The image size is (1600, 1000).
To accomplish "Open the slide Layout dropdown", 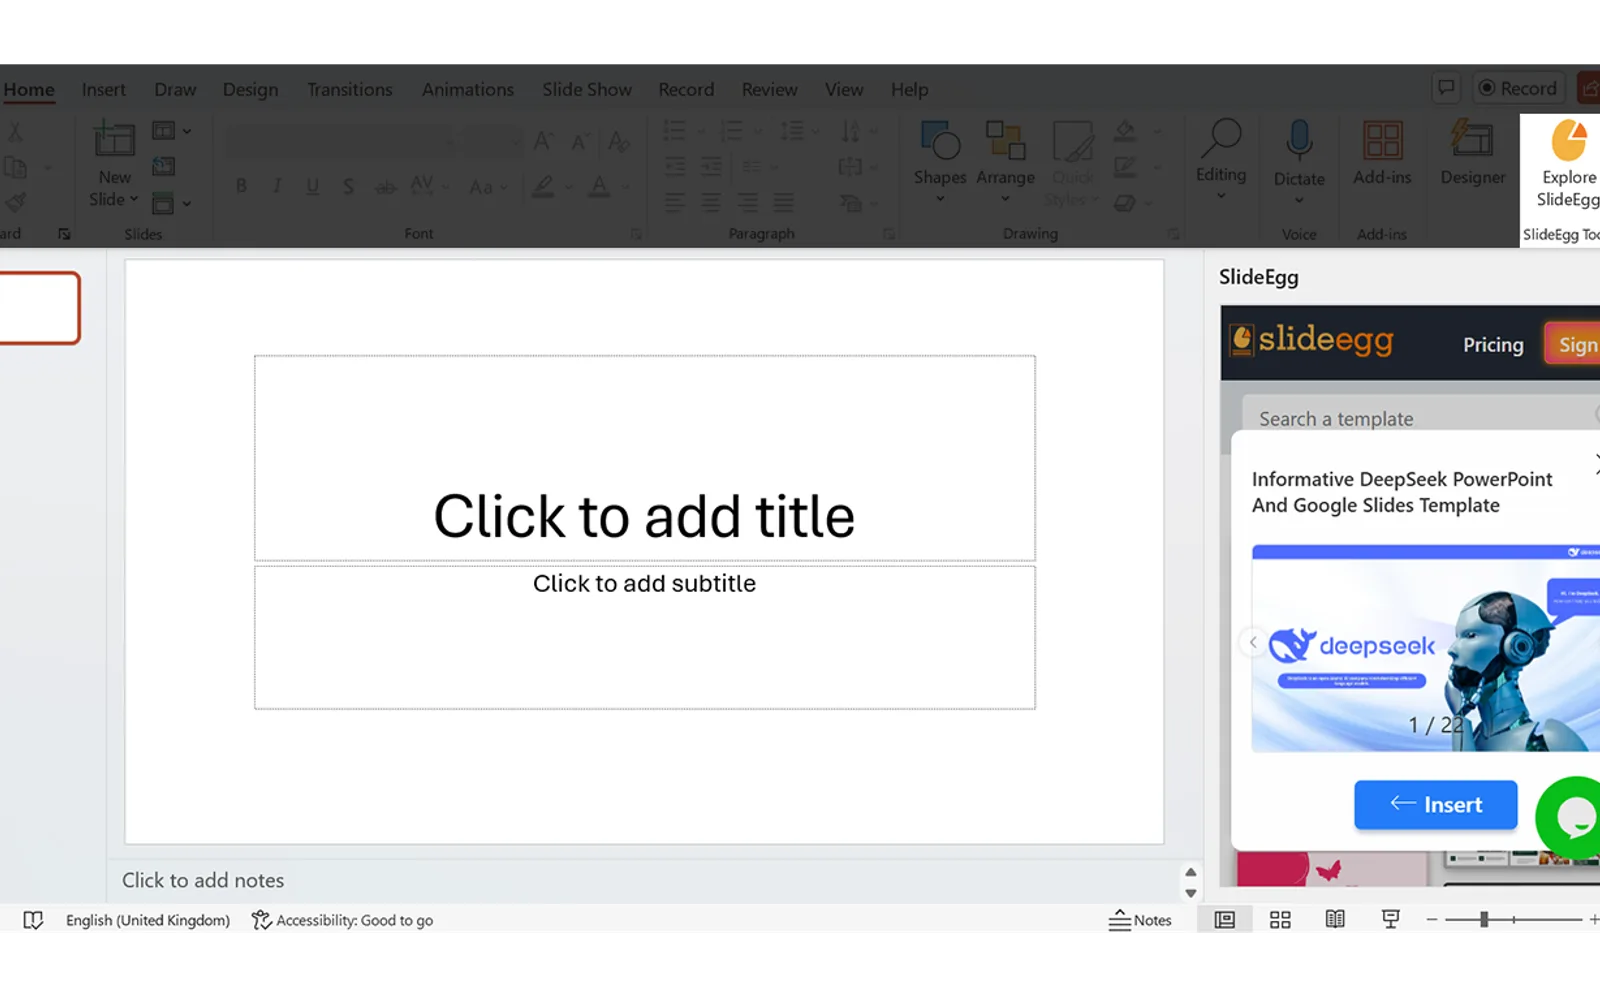I will pyautogui.click(x=171, y=131).
